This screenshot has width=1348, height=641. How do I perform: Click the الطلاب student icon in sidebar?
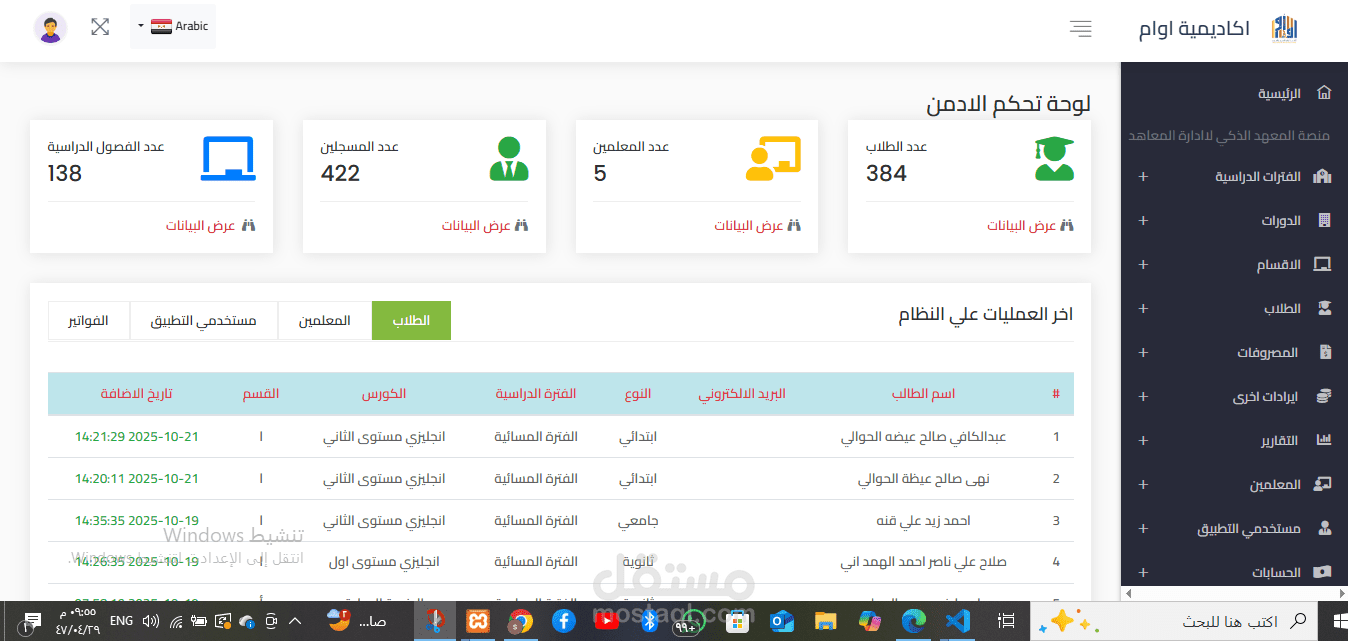coord(1324,309)
